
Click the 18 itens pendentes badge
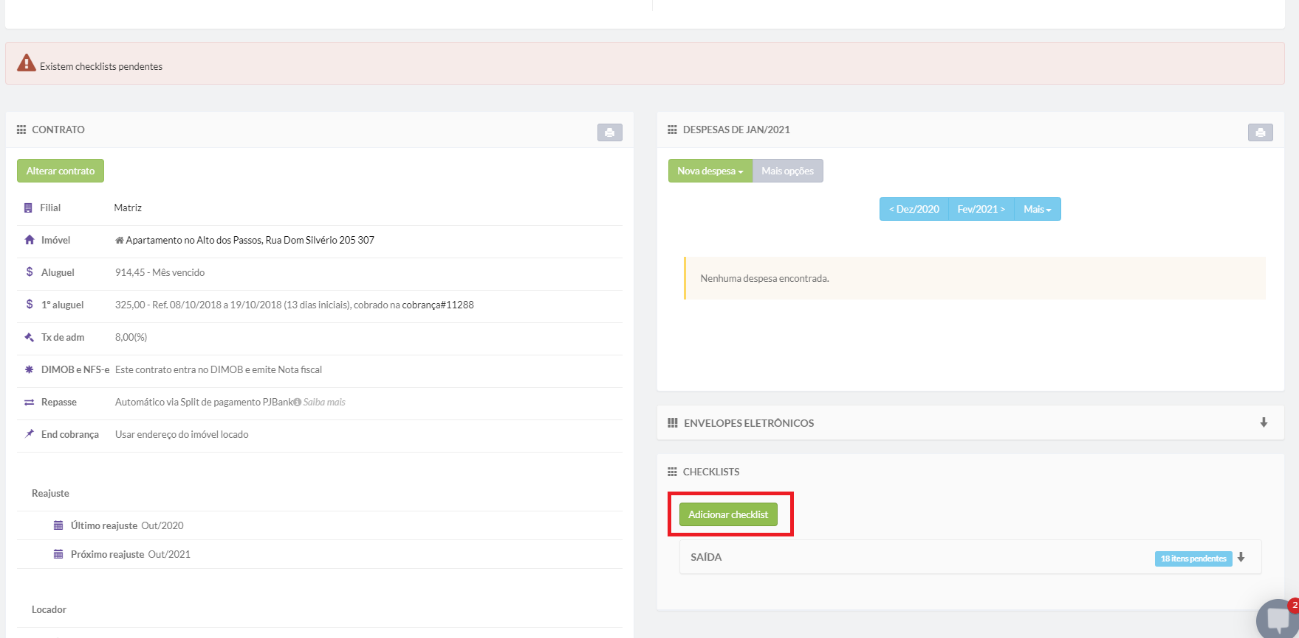point(1194,558)
